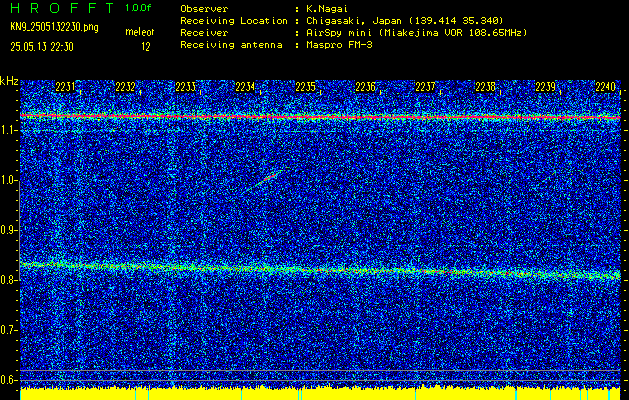This screenshot has width=629, height=400.
Task: Click the 2236 time marker
Action: point(365,87)
